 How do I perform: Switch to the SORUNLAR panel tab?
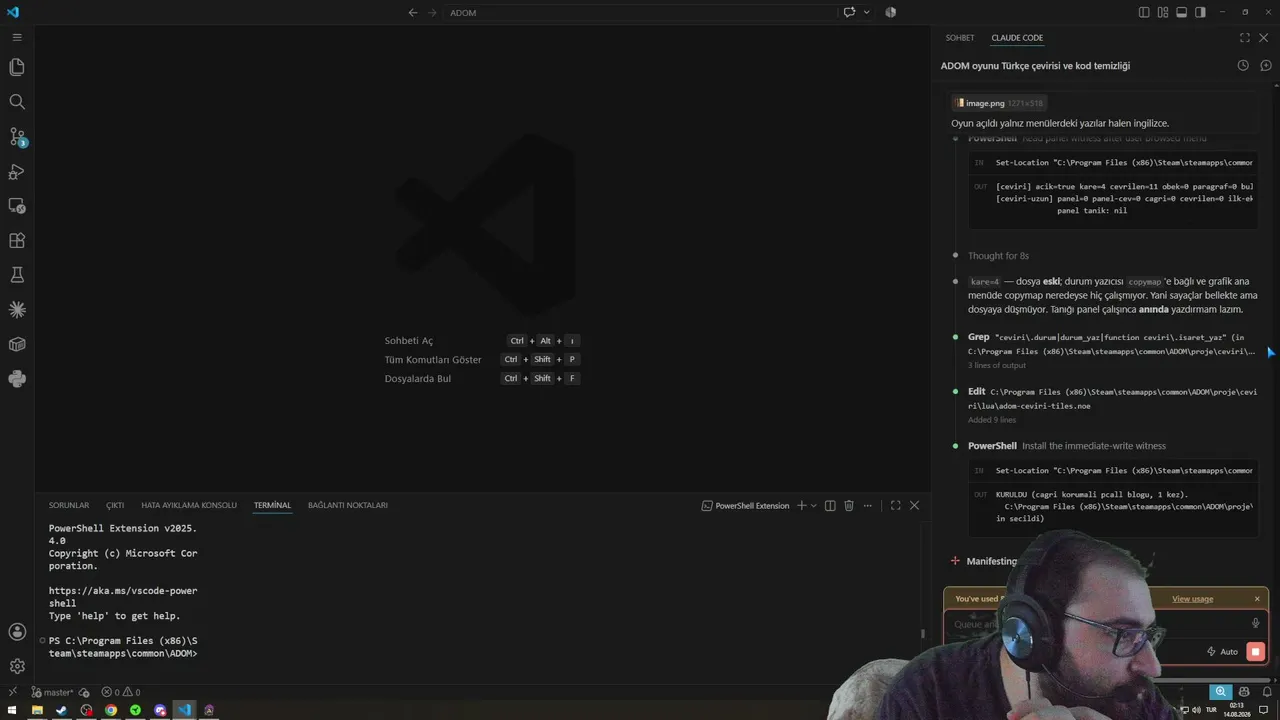[x=69, y=506]
